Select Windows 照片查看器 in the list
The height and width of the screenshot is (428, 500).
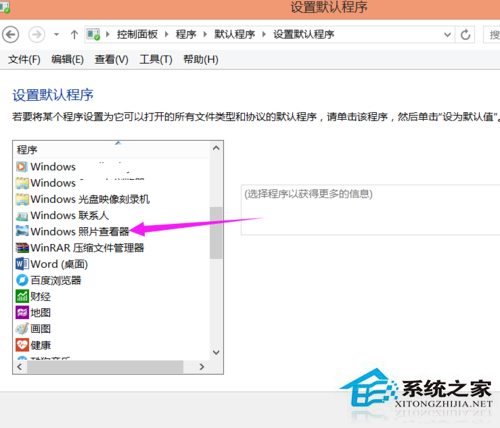pyautogui.click(x=80, y=231)
